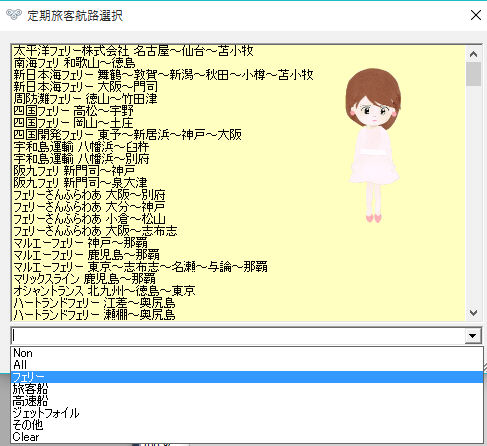Select 旅客船 in the dropdown list
Viewport: 487px width, 446px height.
click(247, 389)
